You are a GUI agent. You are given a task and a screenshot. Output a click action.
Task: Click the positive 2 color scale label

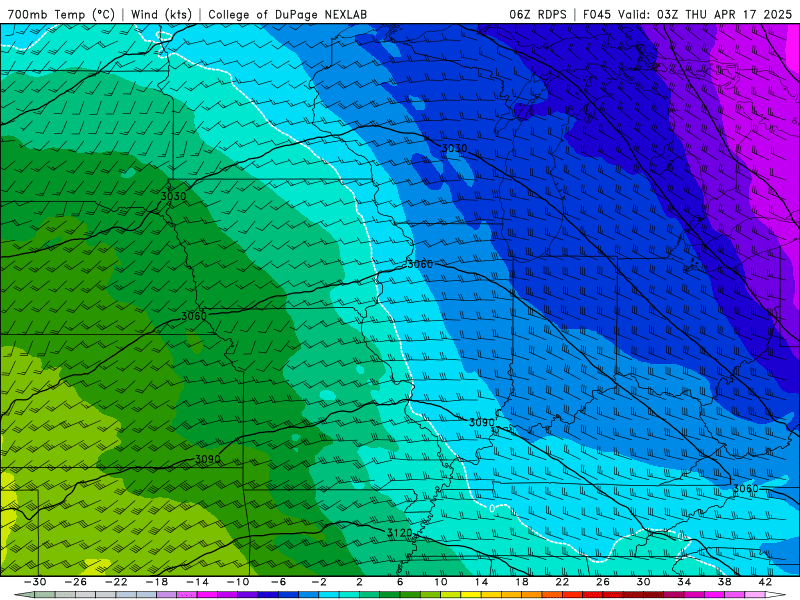tap(359, 582)
